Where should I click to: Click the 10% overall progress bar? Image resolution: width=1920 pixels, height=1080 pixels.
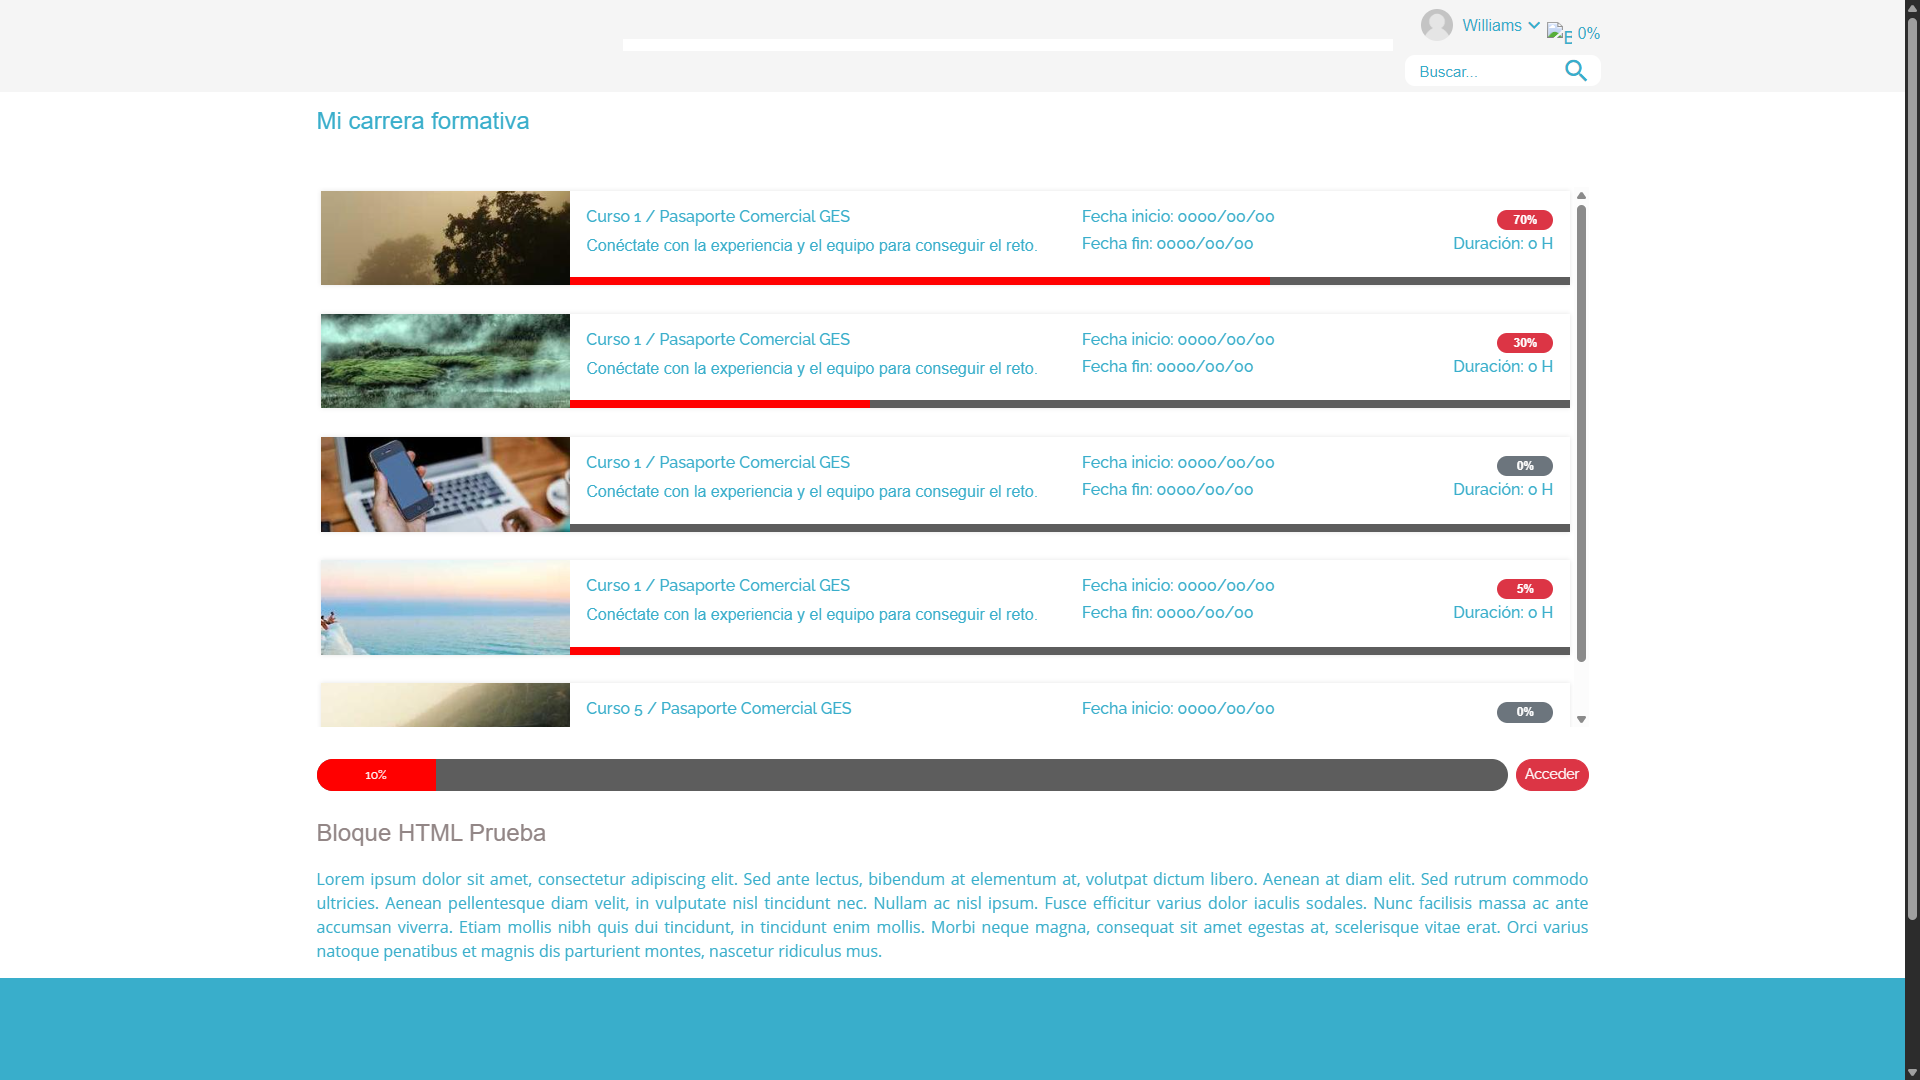pyautogui.click(x=912, y=775)
